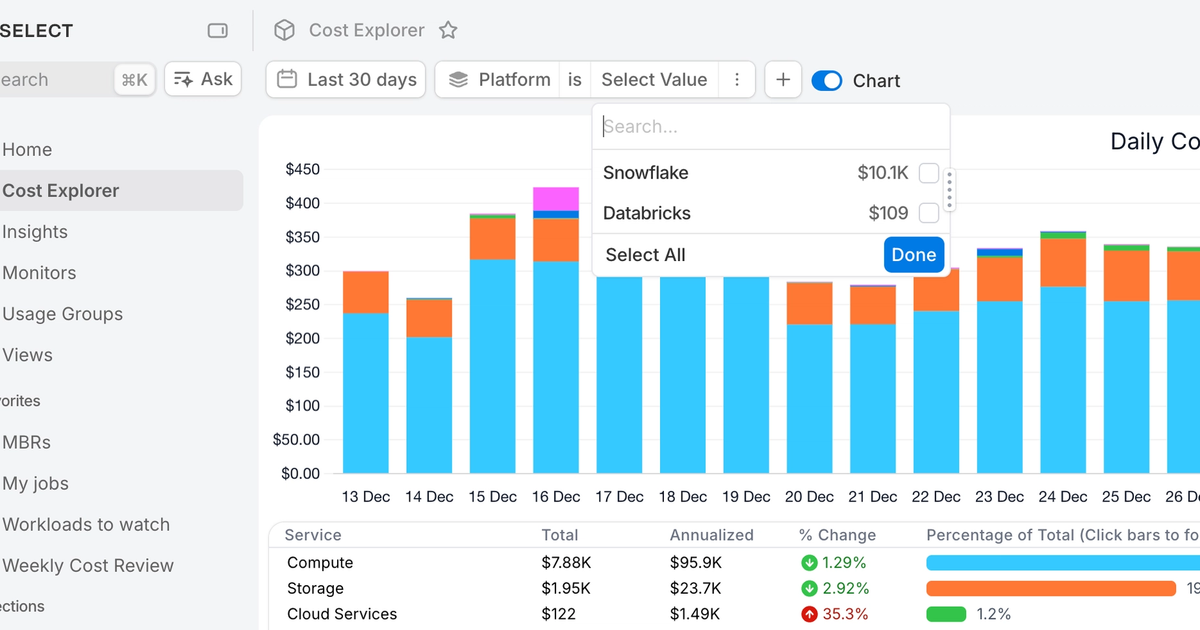Click the calendar icon on the date filter
The height and width of the screenshot is (630, 1200).
click(287, 79)
